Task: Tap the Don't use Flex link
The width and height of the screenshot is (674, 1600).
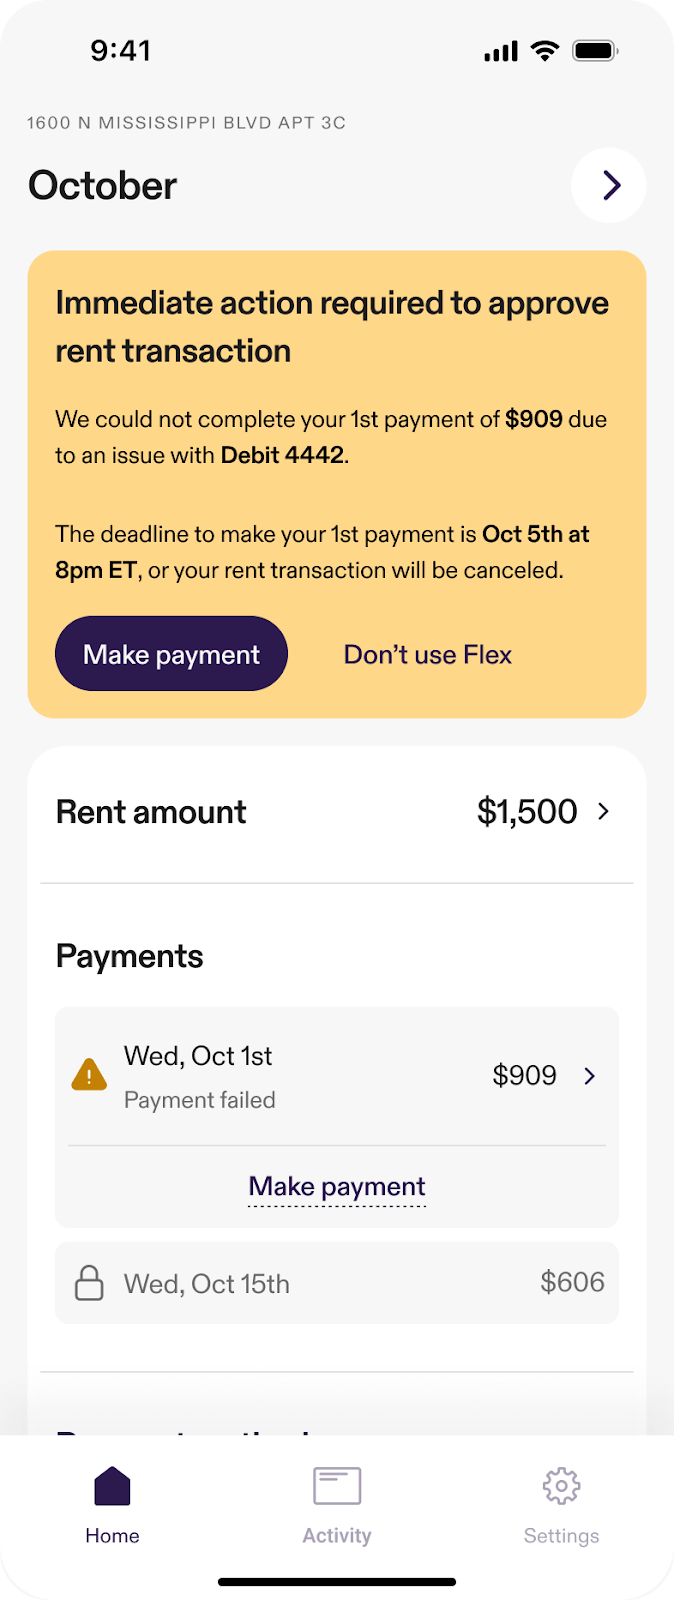Action: 427,655
